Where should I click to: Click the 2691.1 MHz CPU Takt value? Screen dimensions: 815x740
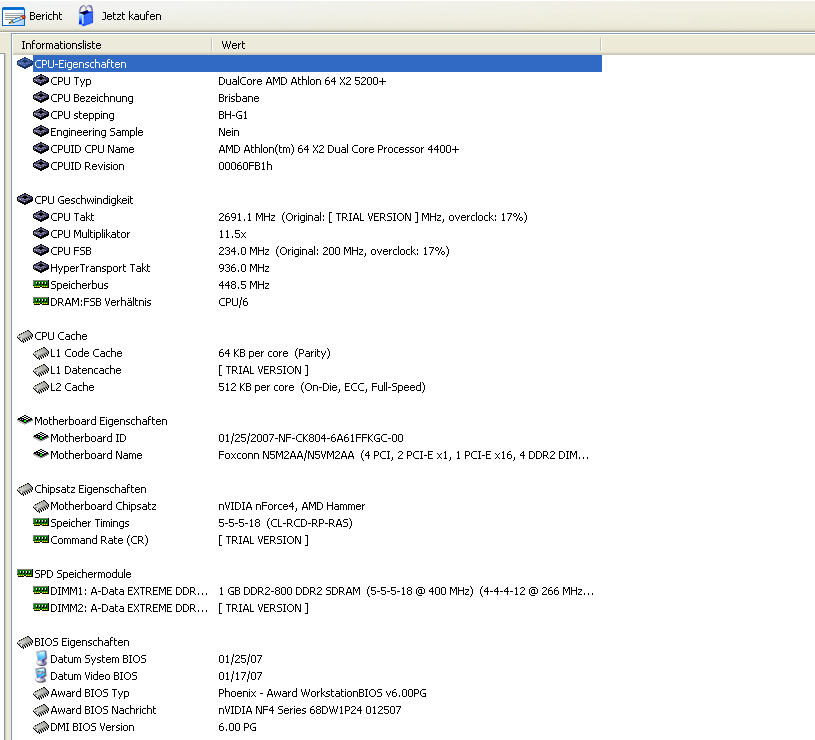point(373,217)
